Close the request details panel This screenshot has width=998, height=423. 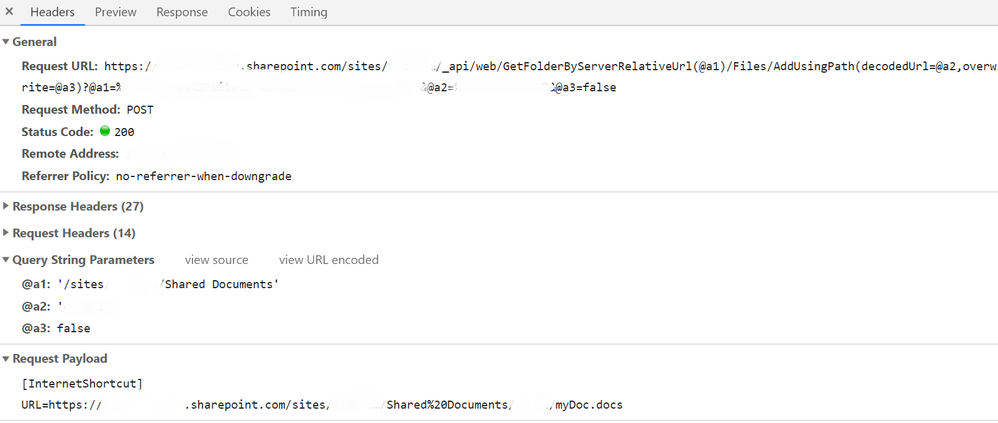click(9, 11)
